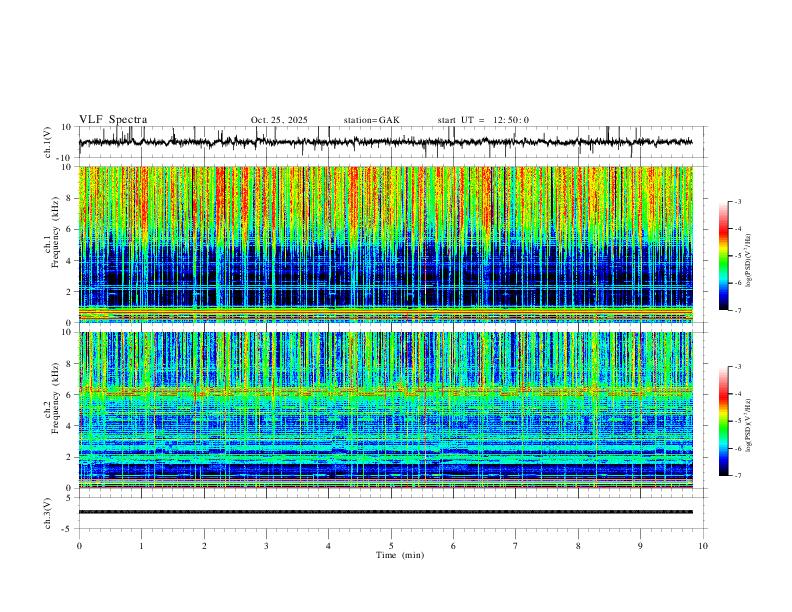Click tick label "7" on the Time axis

point(516,546)
